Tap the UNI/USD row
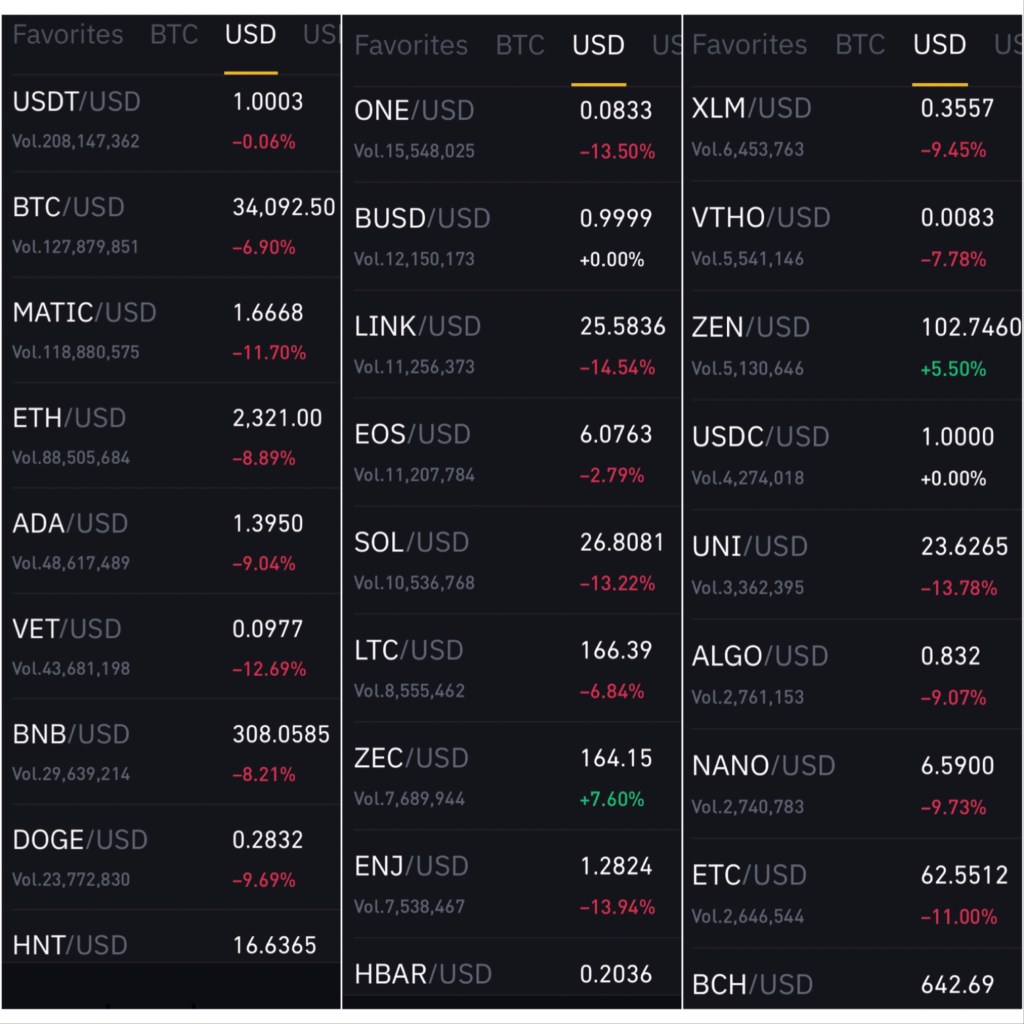 pyautogui.click(x=749, y=546)
